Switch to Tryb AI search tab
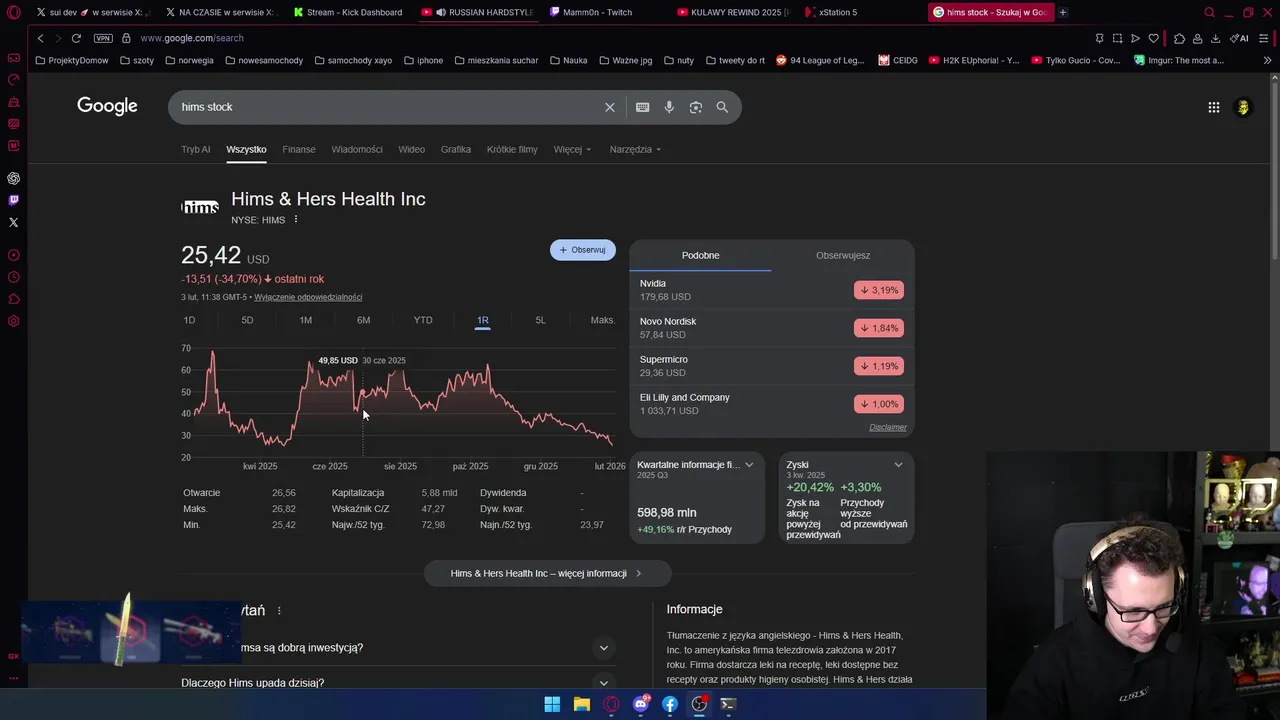The height and width of the screenshot is (720, 1280). click(x=196, y=149)
